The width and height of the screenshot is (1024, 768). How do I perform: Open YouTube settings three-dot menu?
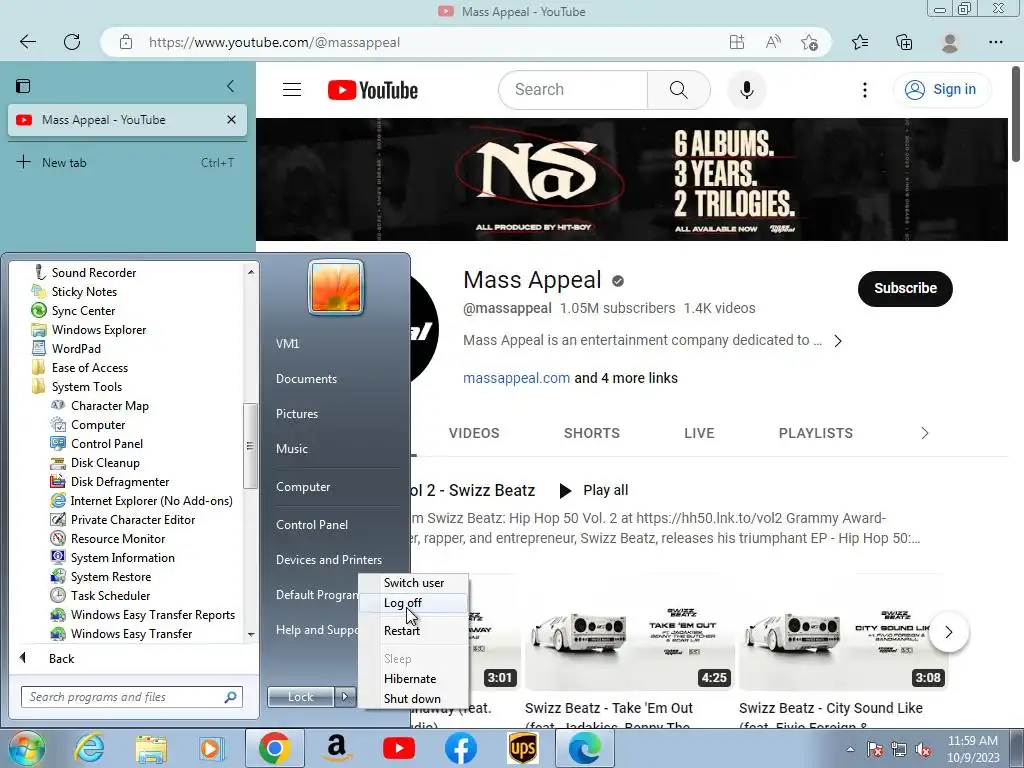[865, 90]
